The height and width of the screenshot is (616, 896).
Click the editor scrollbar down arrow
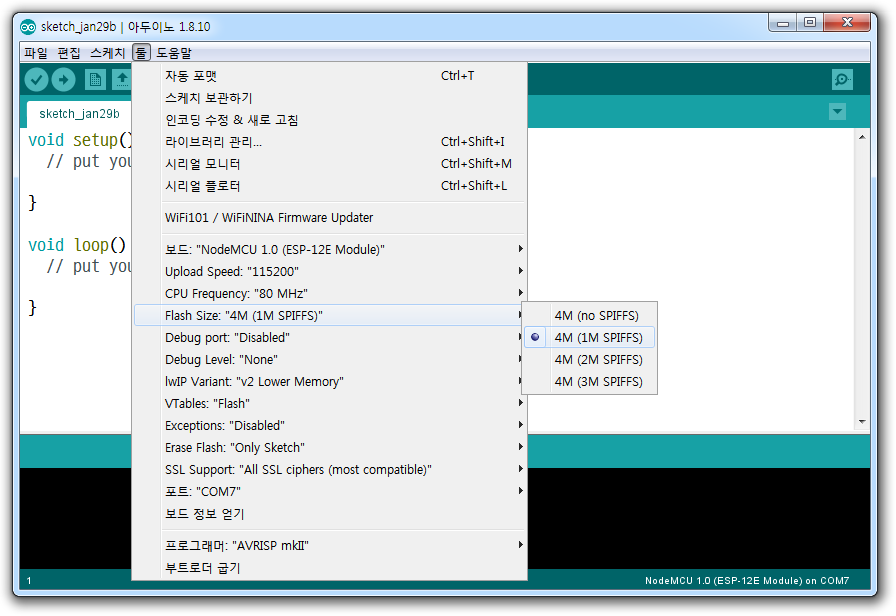[x=862, y=422]
